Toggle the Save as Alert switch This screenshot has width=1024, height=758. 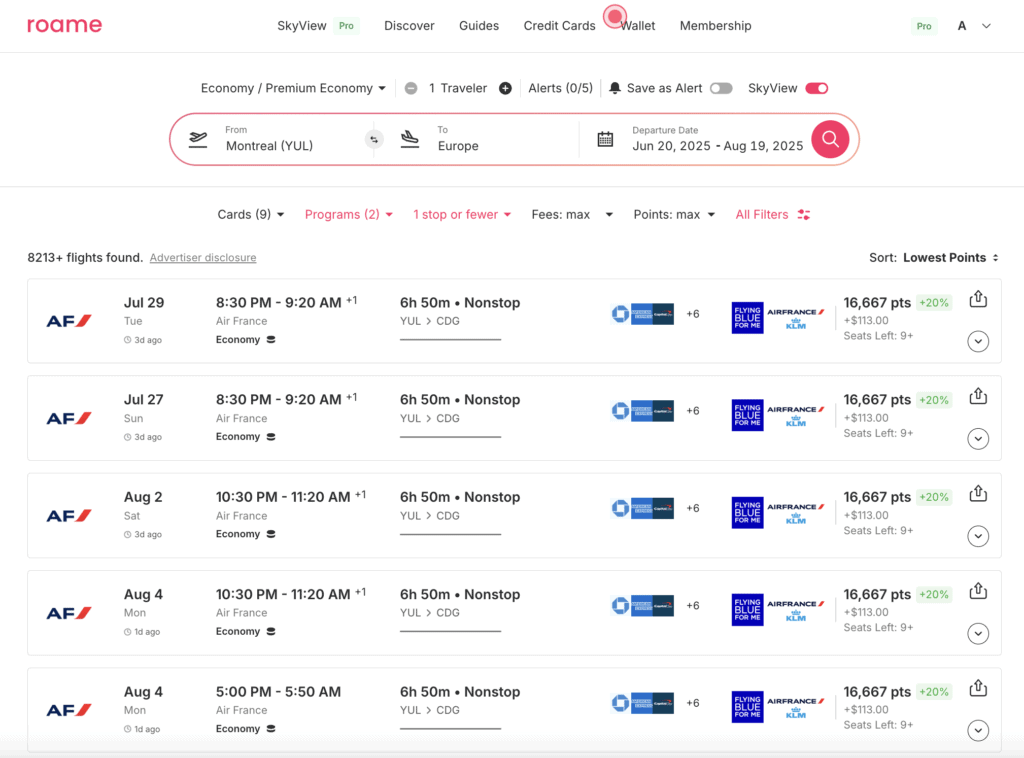[721, 88]
